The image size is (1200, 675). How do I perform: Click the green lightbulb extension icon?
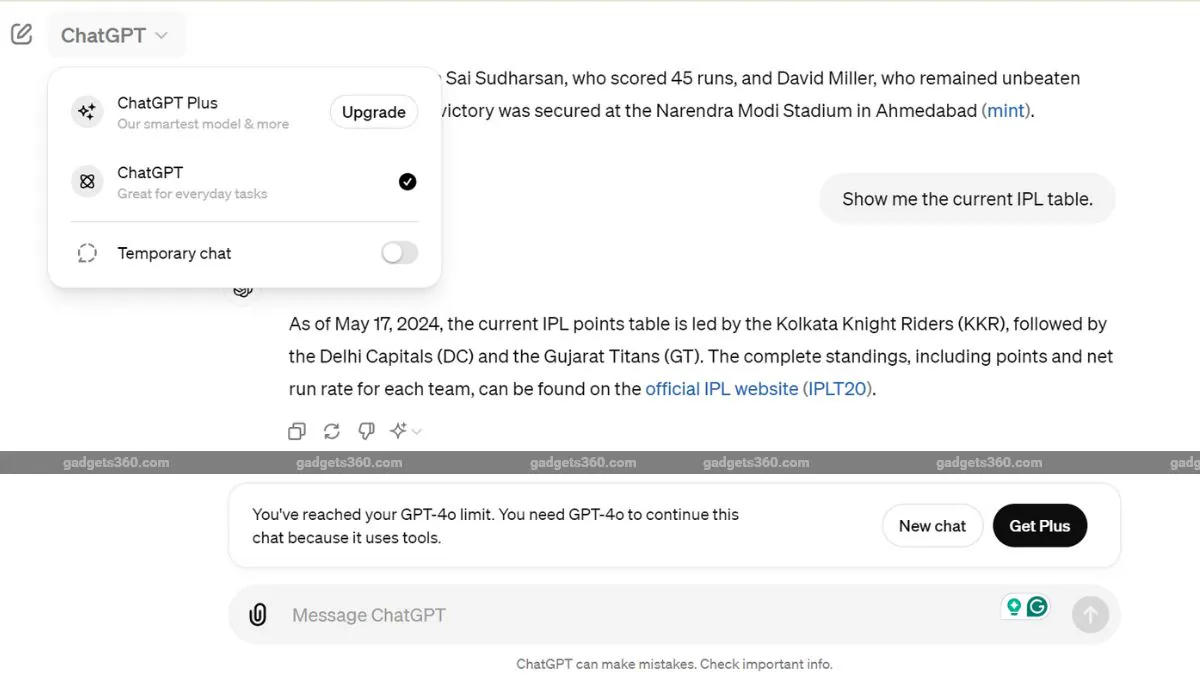point(1014,606)
